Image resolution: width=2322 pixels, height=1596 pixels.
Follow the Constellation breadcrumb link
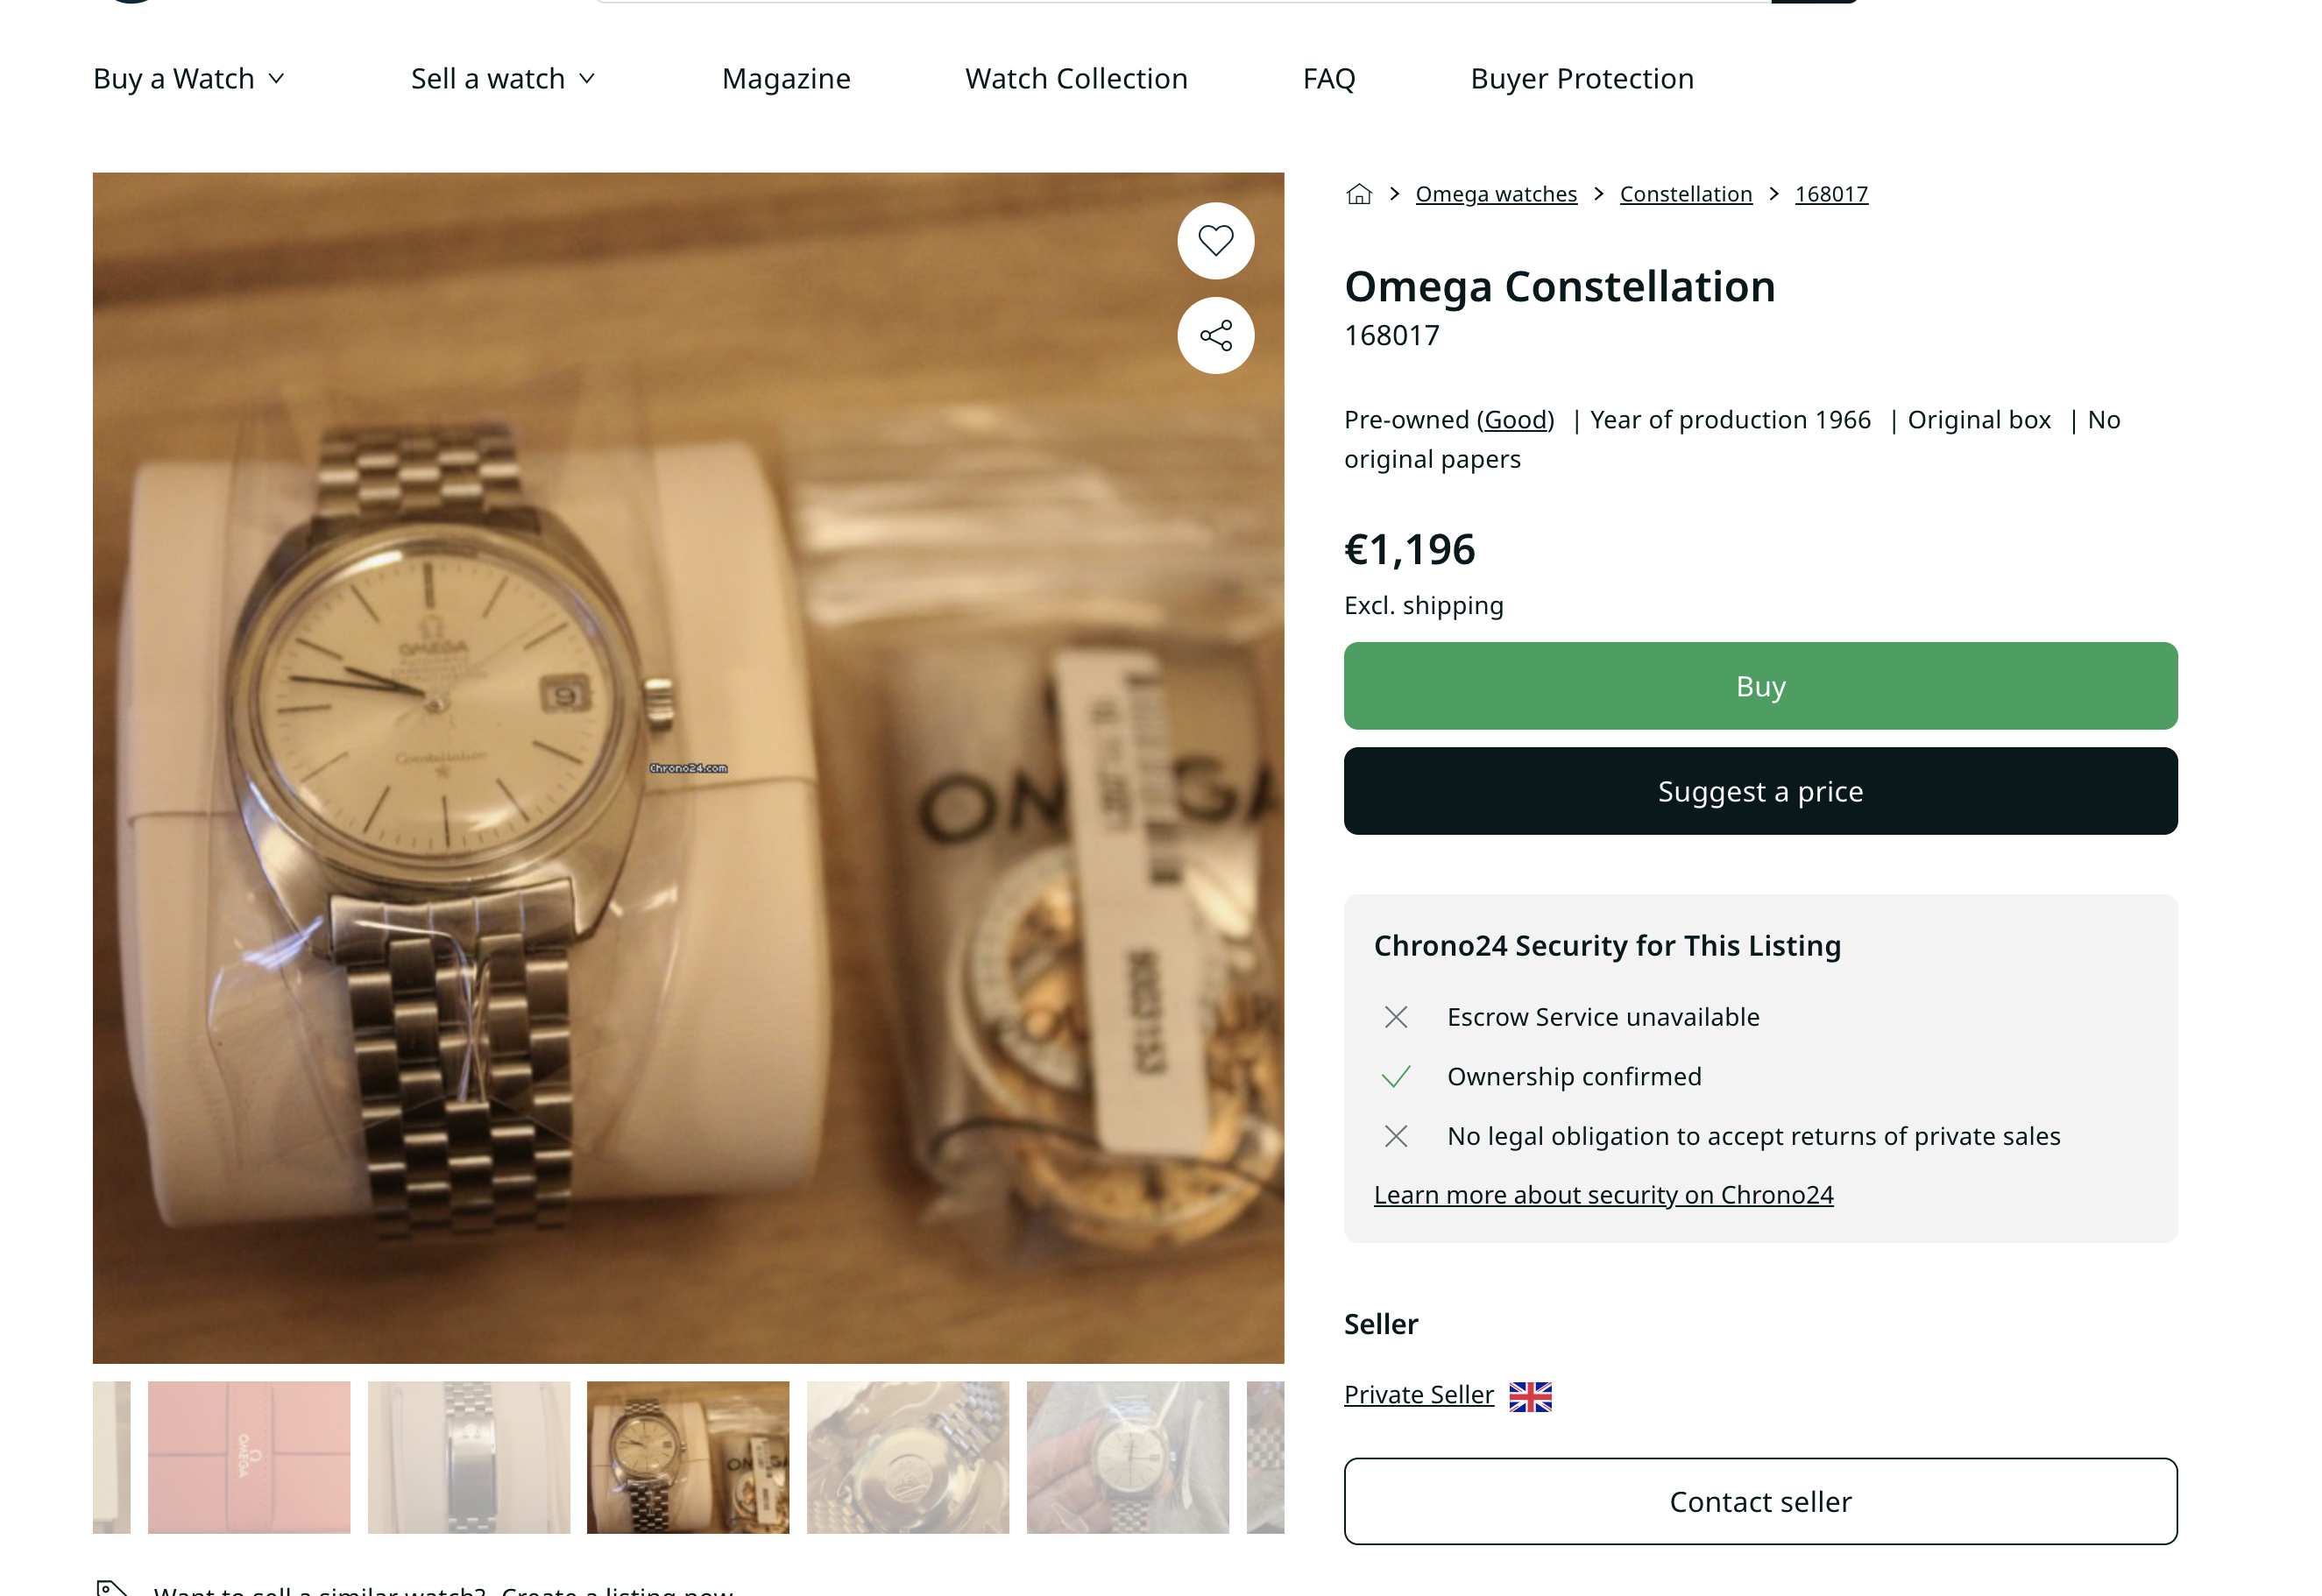1685,194
